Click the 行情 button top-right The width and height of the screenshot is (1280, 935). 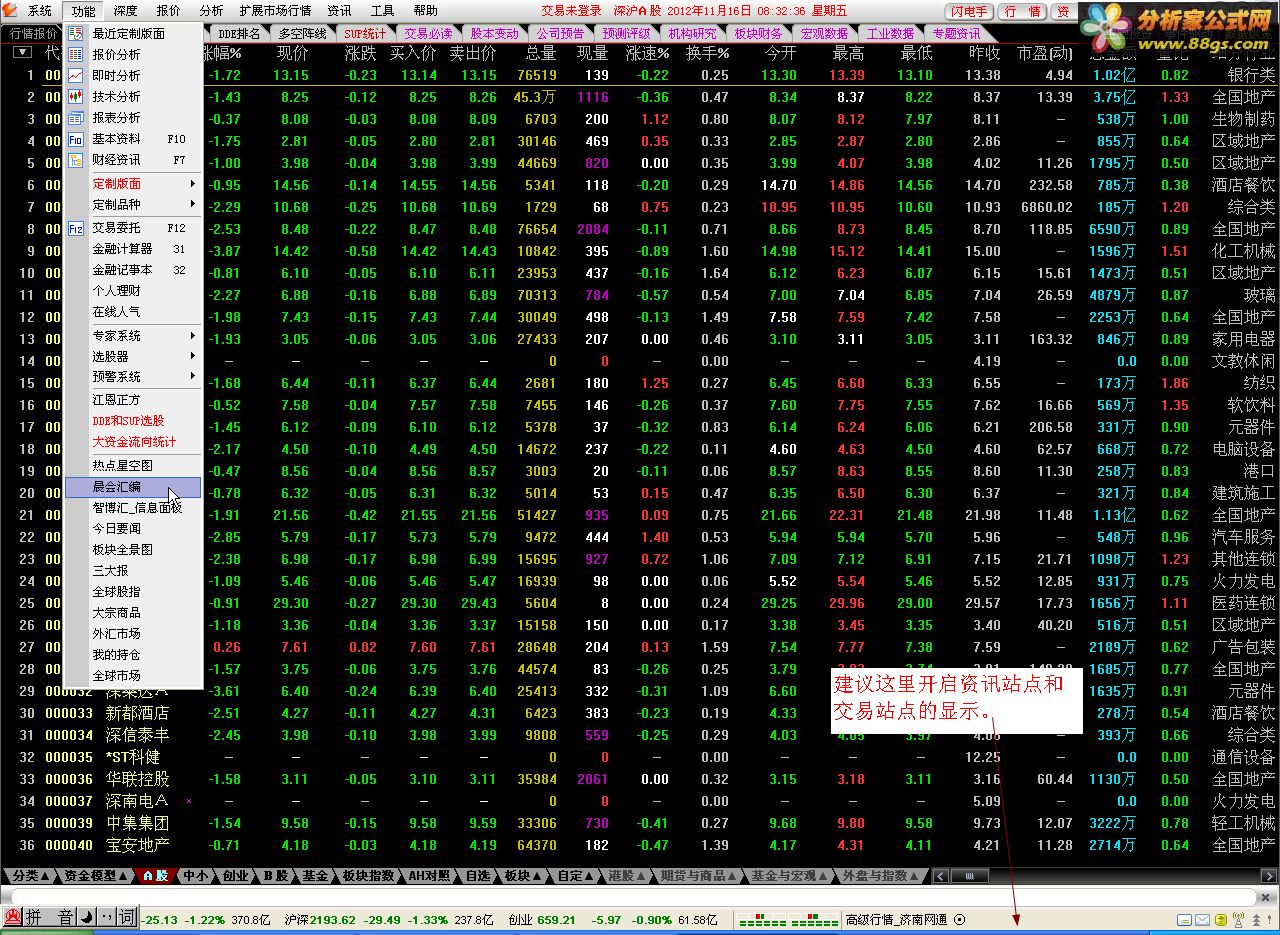1023,11
